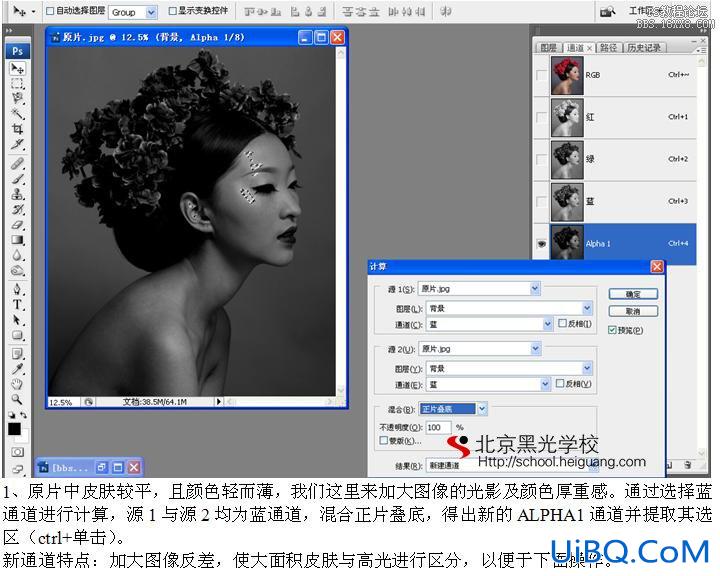Open source 2 图层(Y) dropdown

[x=587, y=368]
